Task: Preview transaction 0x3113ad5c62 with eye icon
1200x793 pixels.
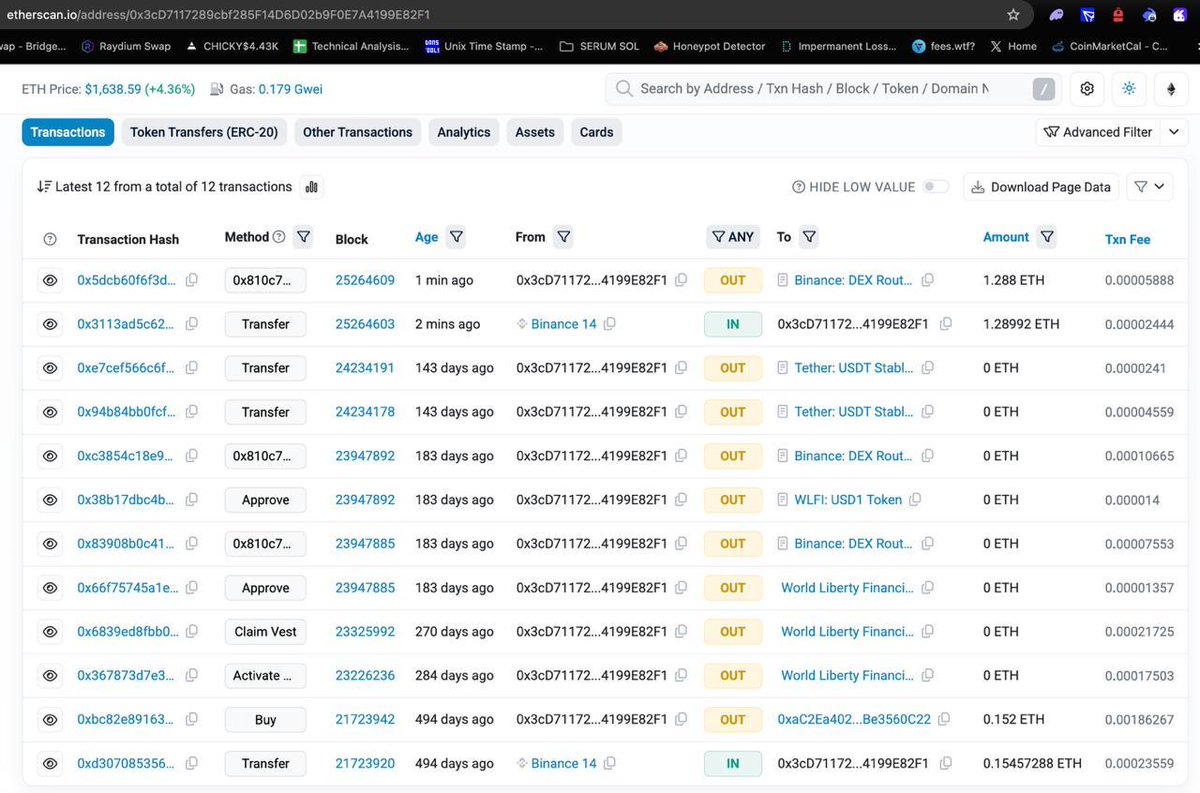Action: [50, 324]
